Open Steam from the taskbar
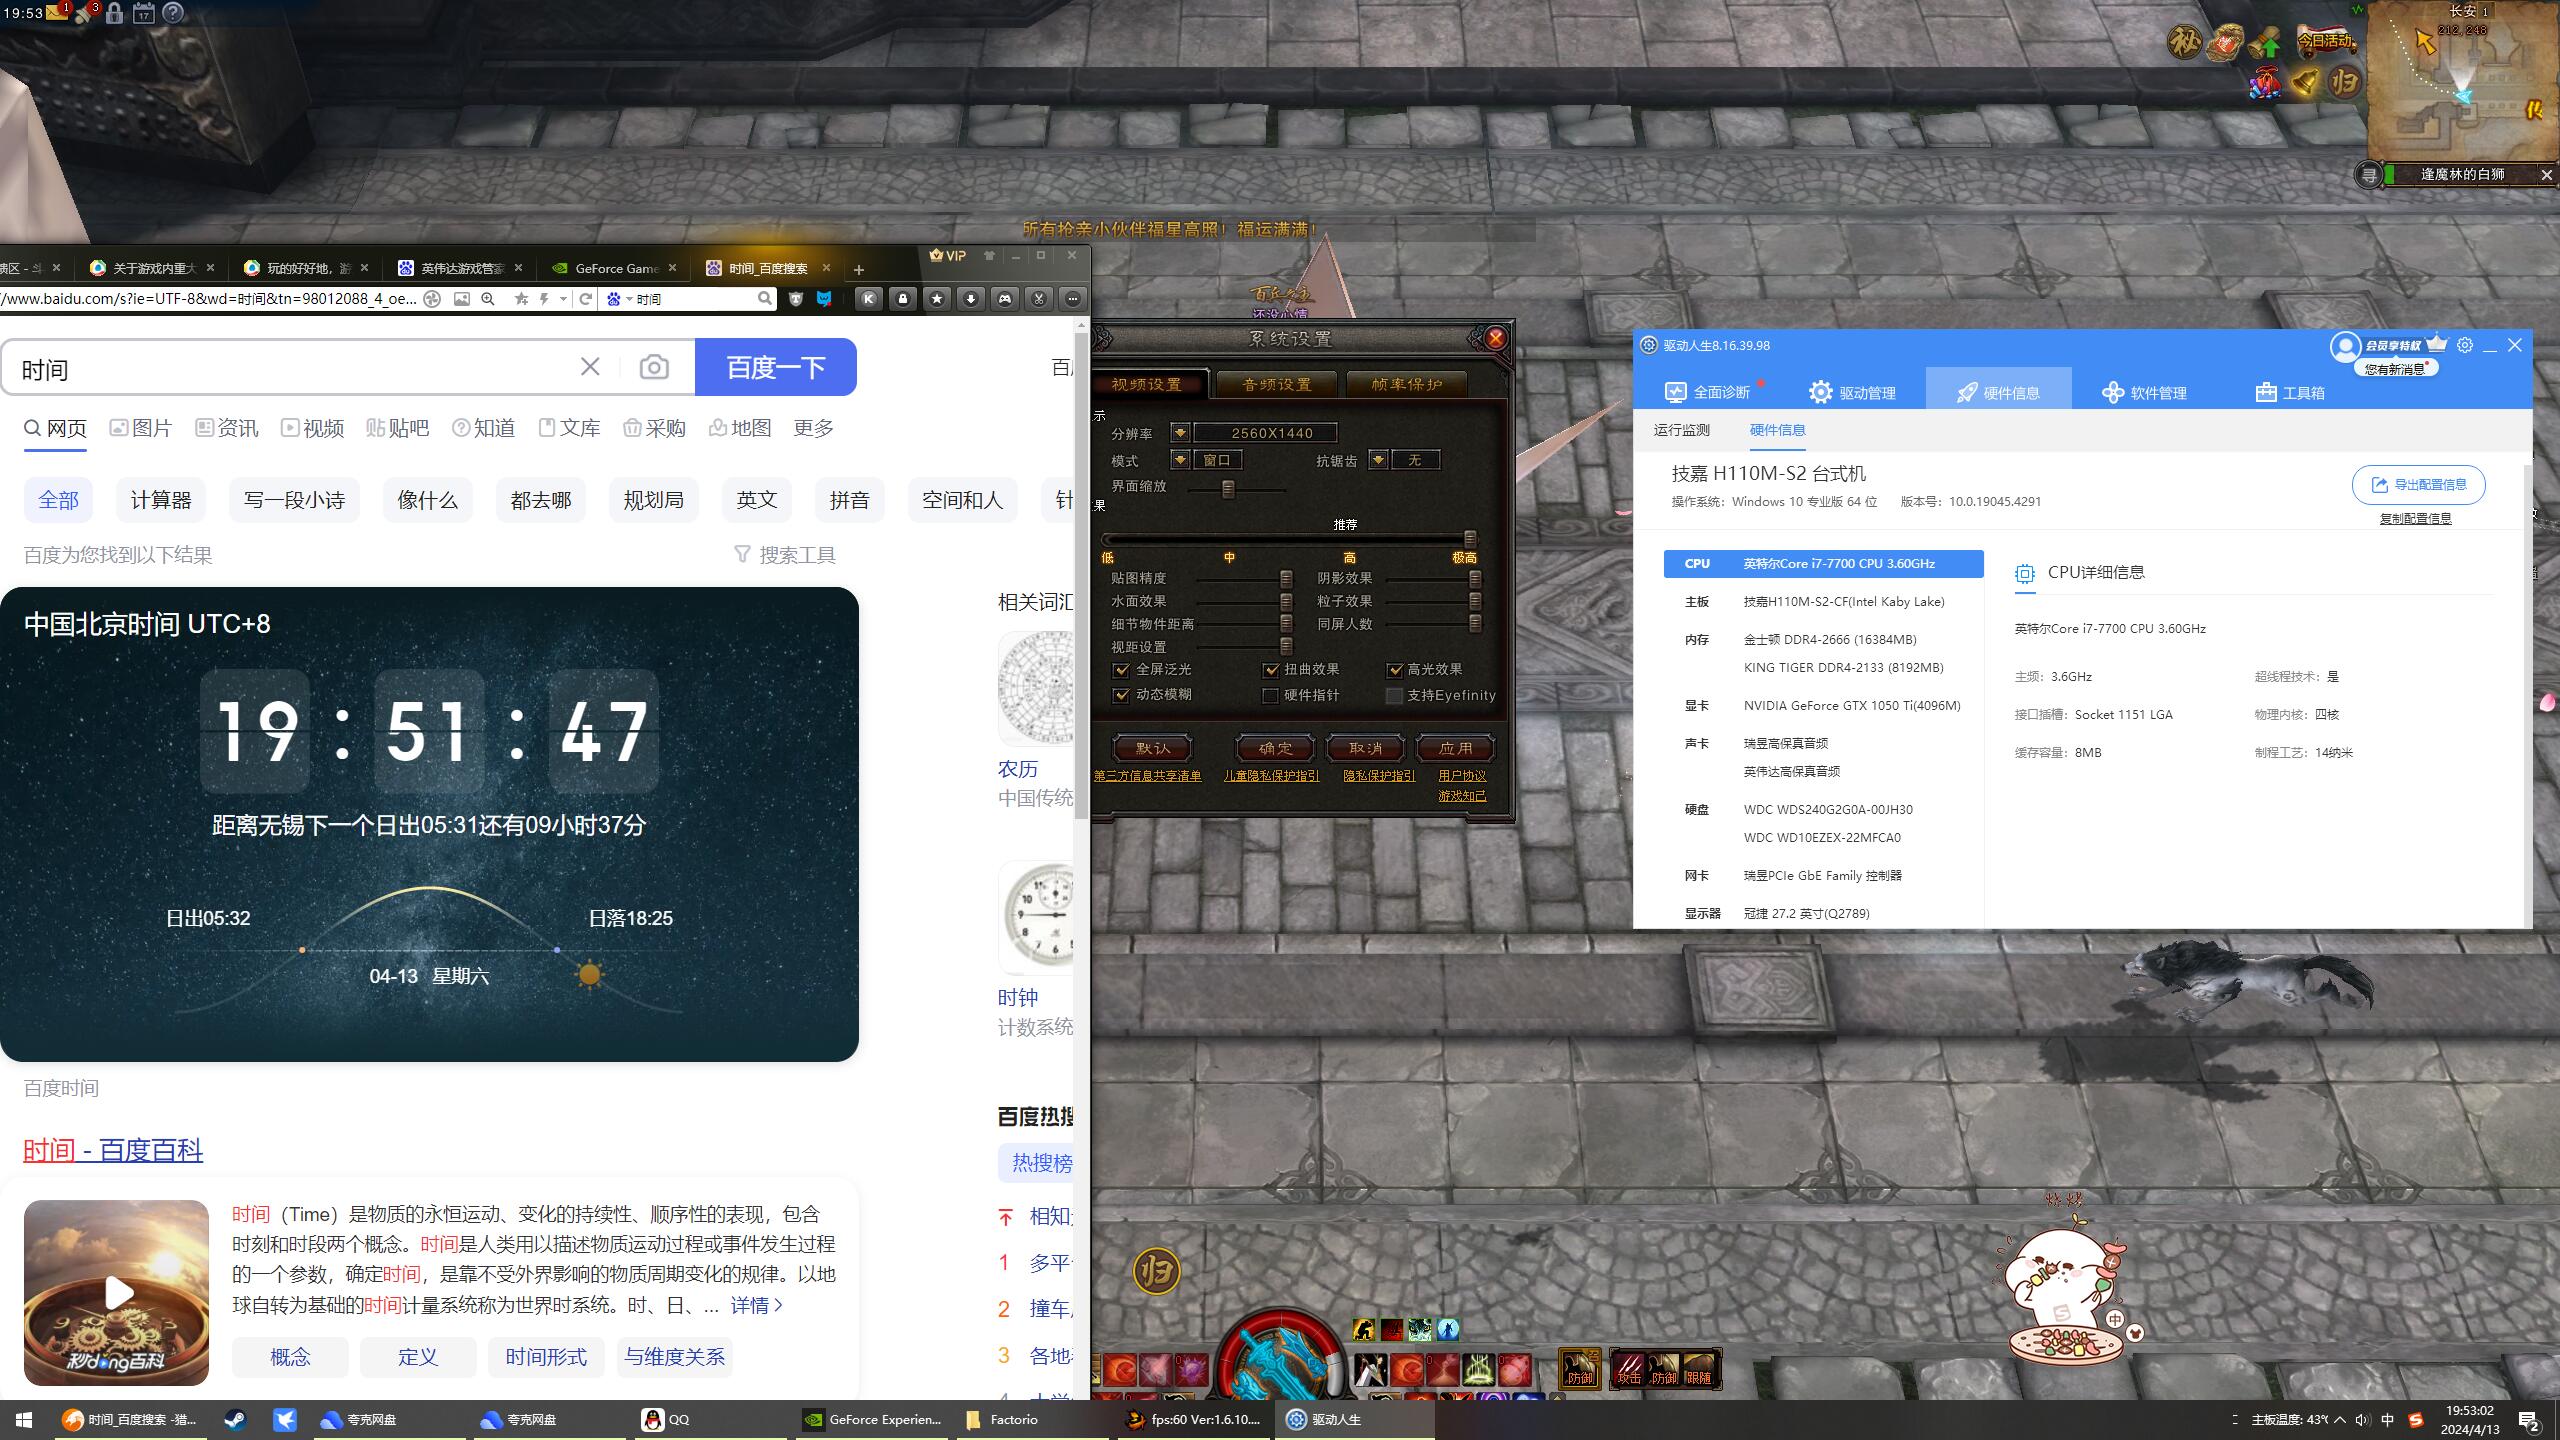2560x1440 pixels. (x=235, y=1420)
